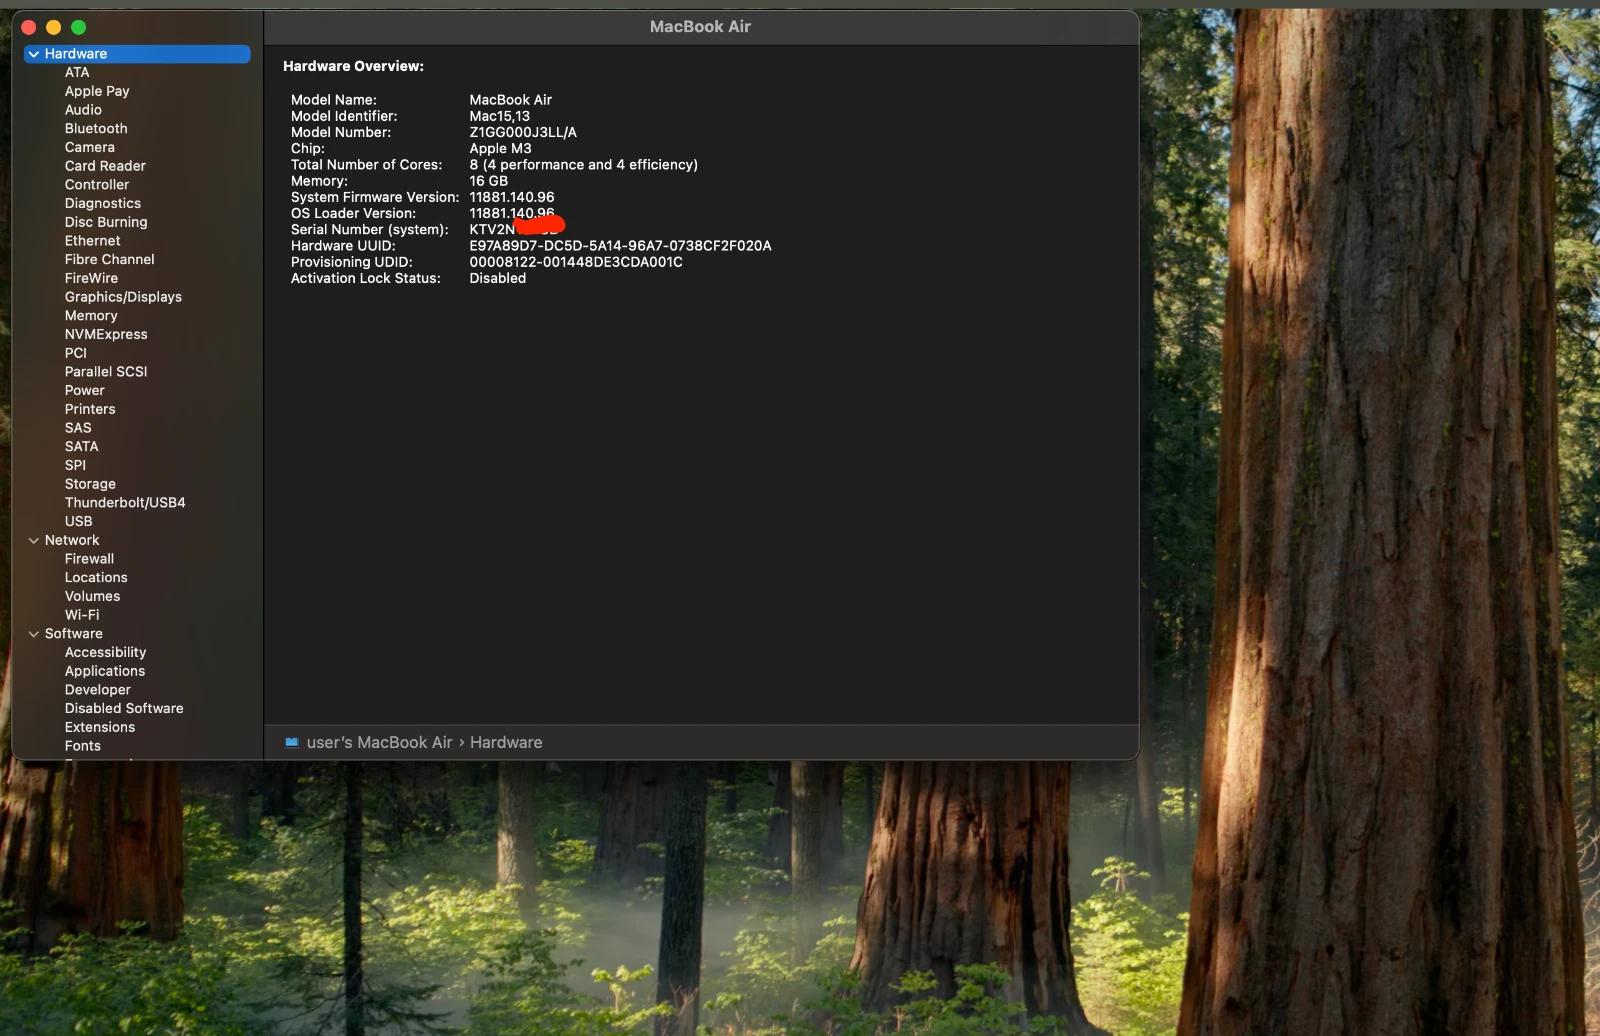Select Diagnostics in the sidebar
This screenshot has height=1036, width=1600.
click(103, 203)
